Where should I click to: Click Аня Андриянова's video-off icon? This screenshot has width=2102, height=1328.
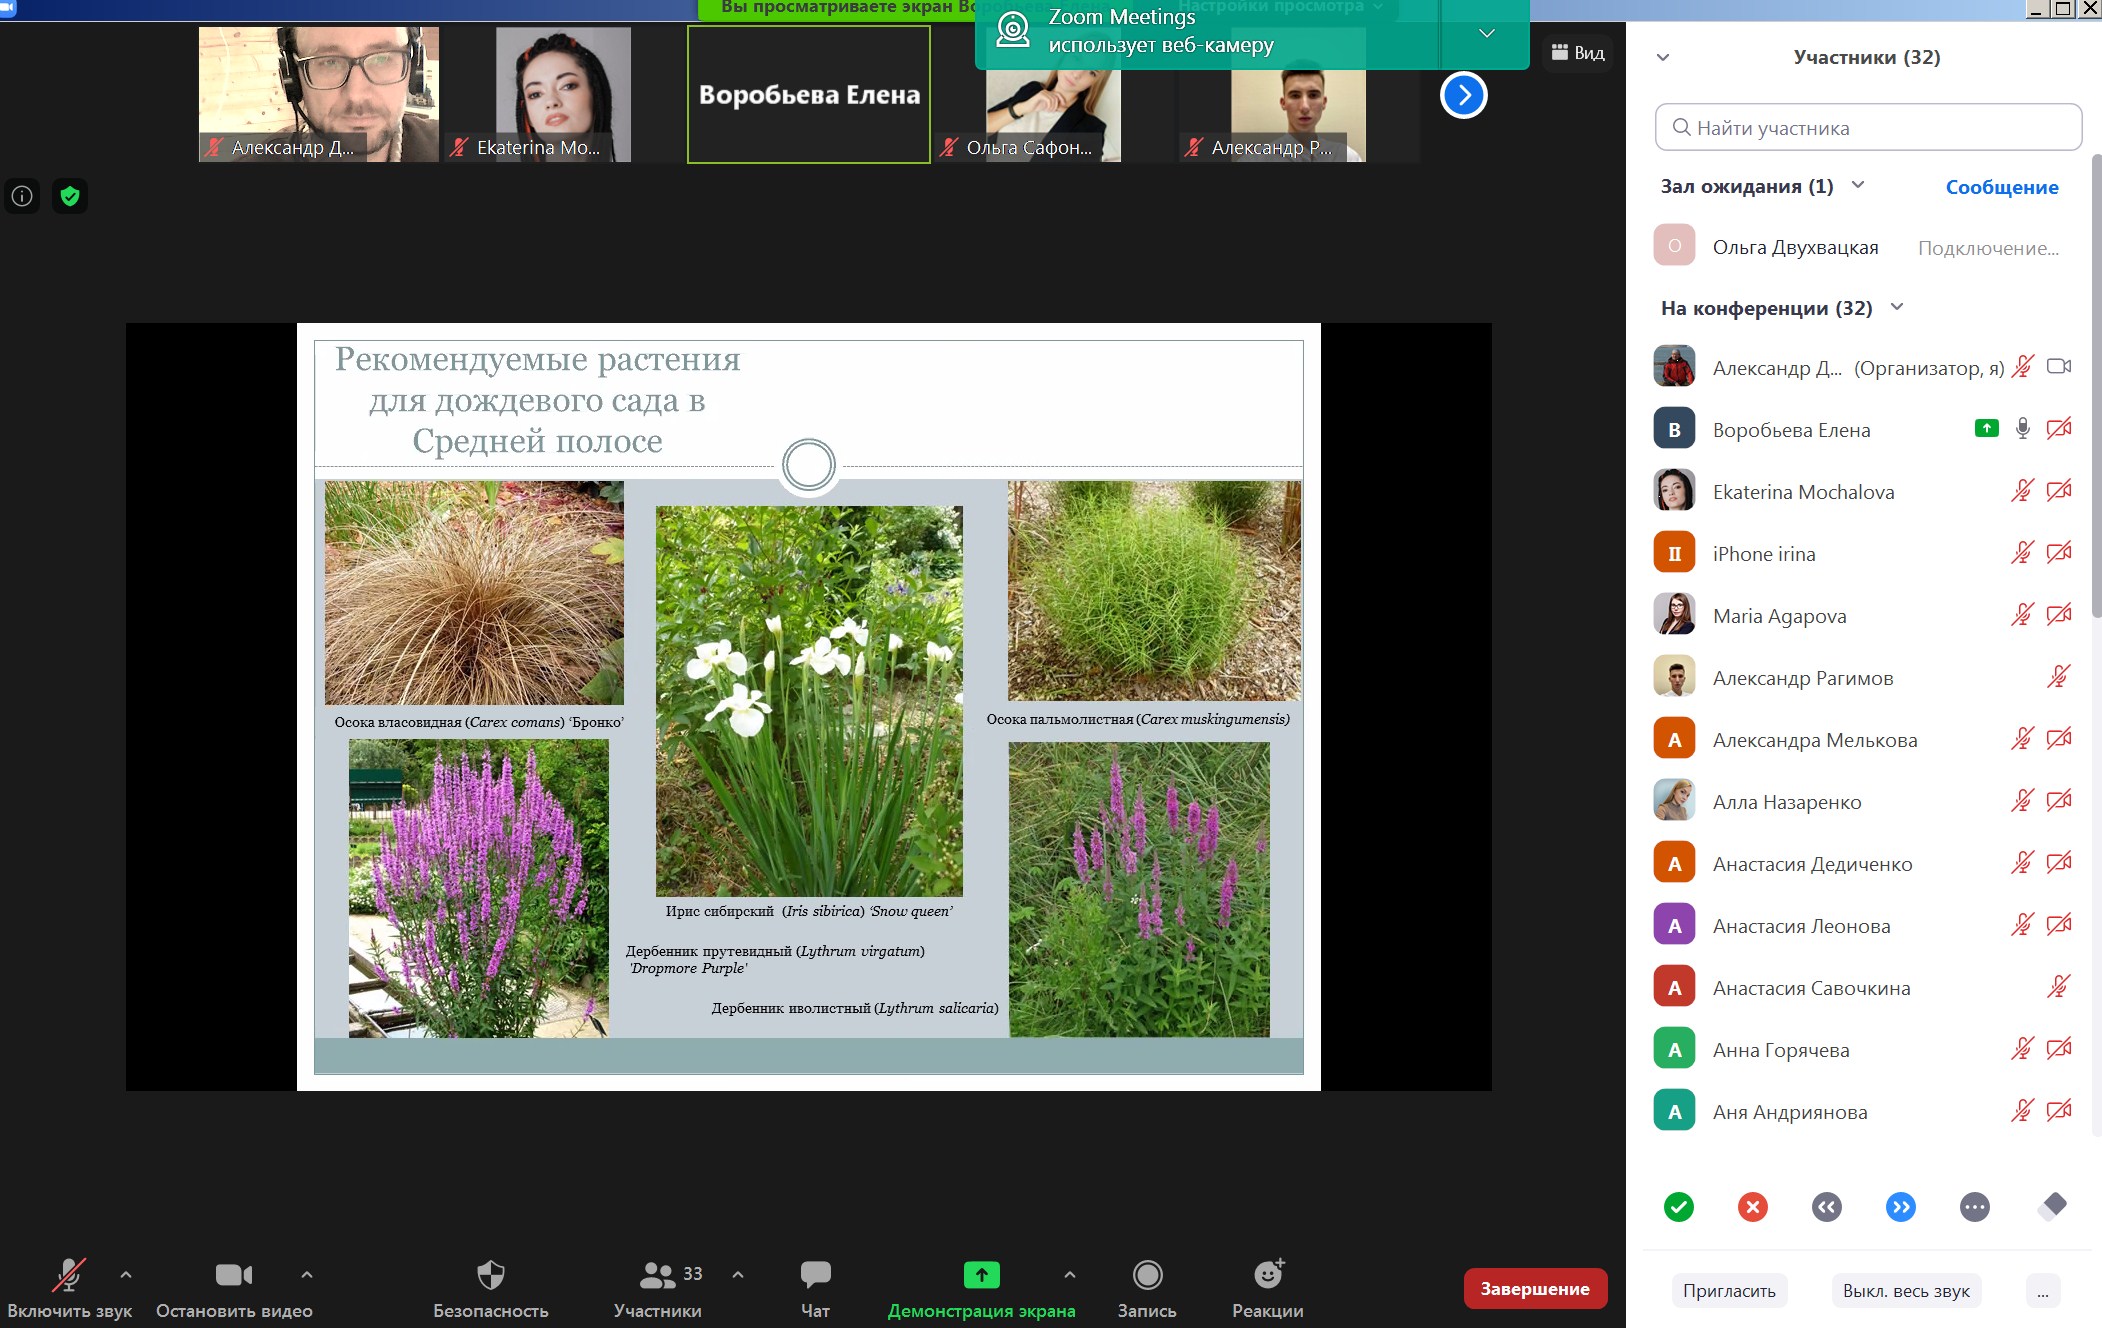[x=2059, y=1111]
